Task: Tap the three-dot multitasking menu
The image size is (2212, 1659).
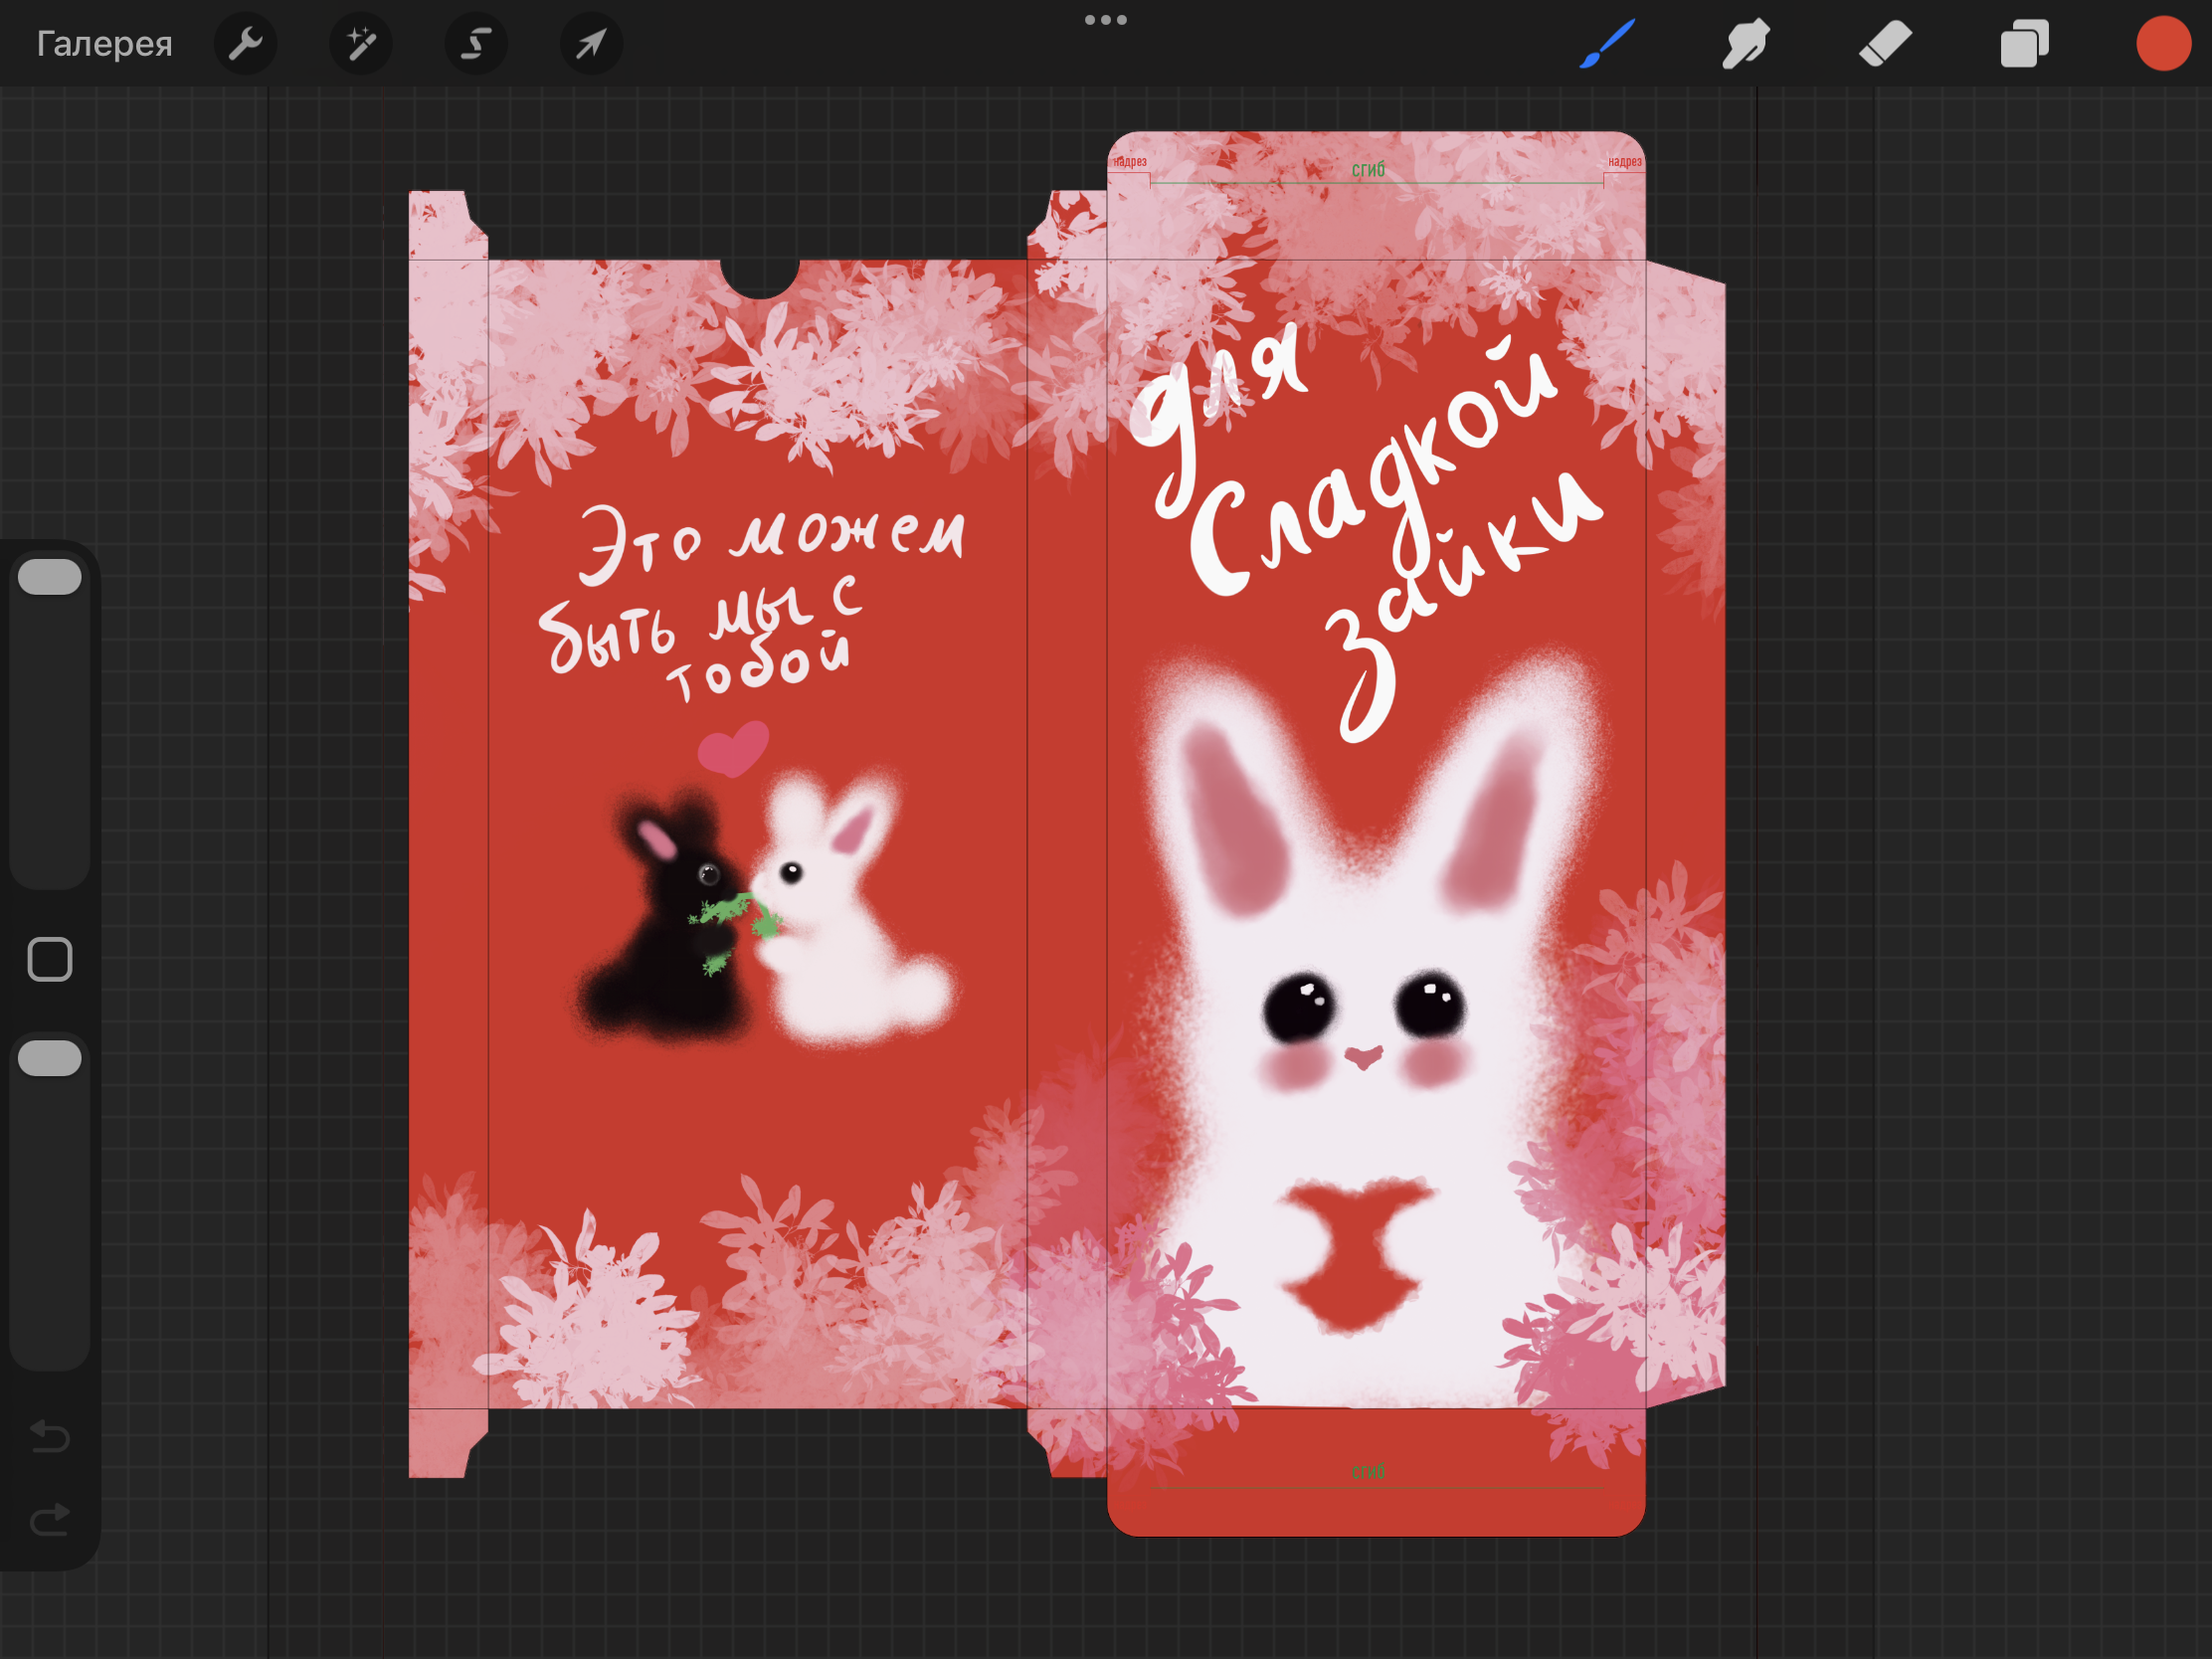Action: 1106,20
